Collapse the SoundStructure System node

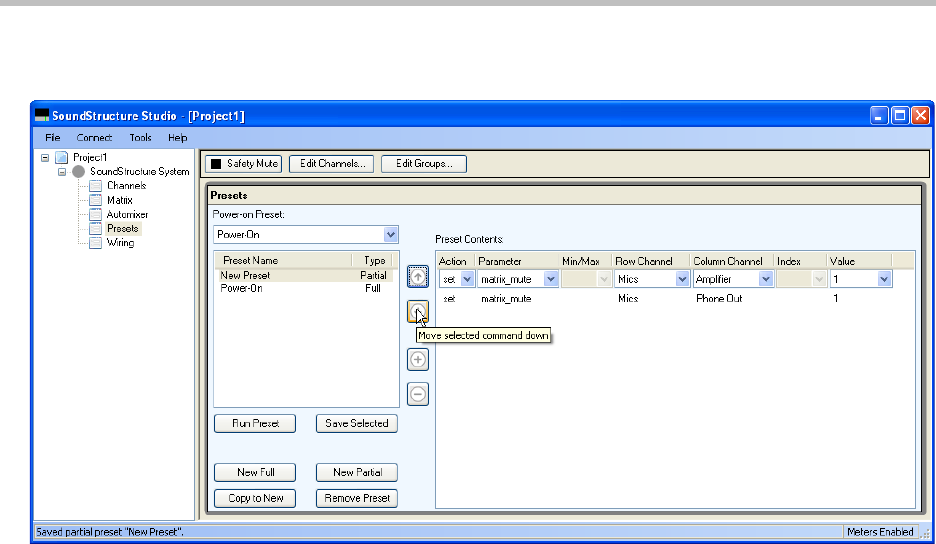point(61,172)
